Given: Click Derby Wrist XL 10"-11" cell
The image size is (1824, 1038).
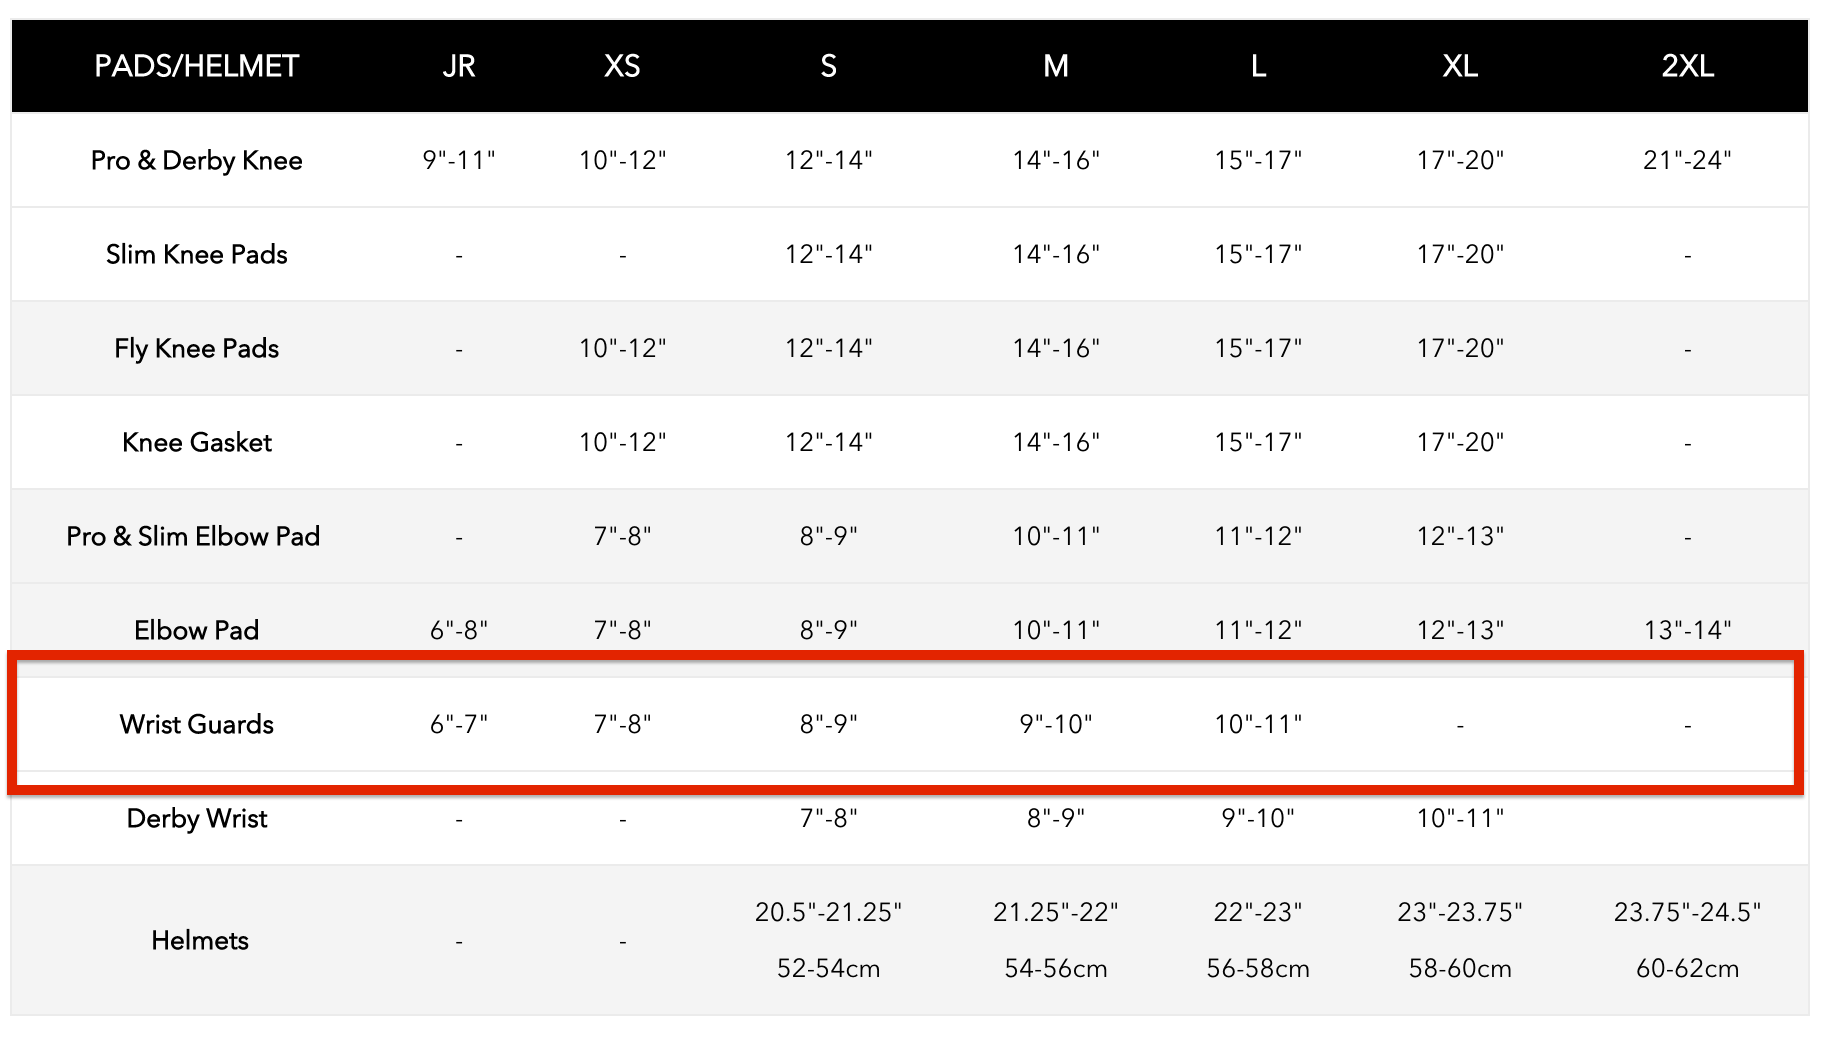Looking at the screenshot, I should coord(1460,818).
